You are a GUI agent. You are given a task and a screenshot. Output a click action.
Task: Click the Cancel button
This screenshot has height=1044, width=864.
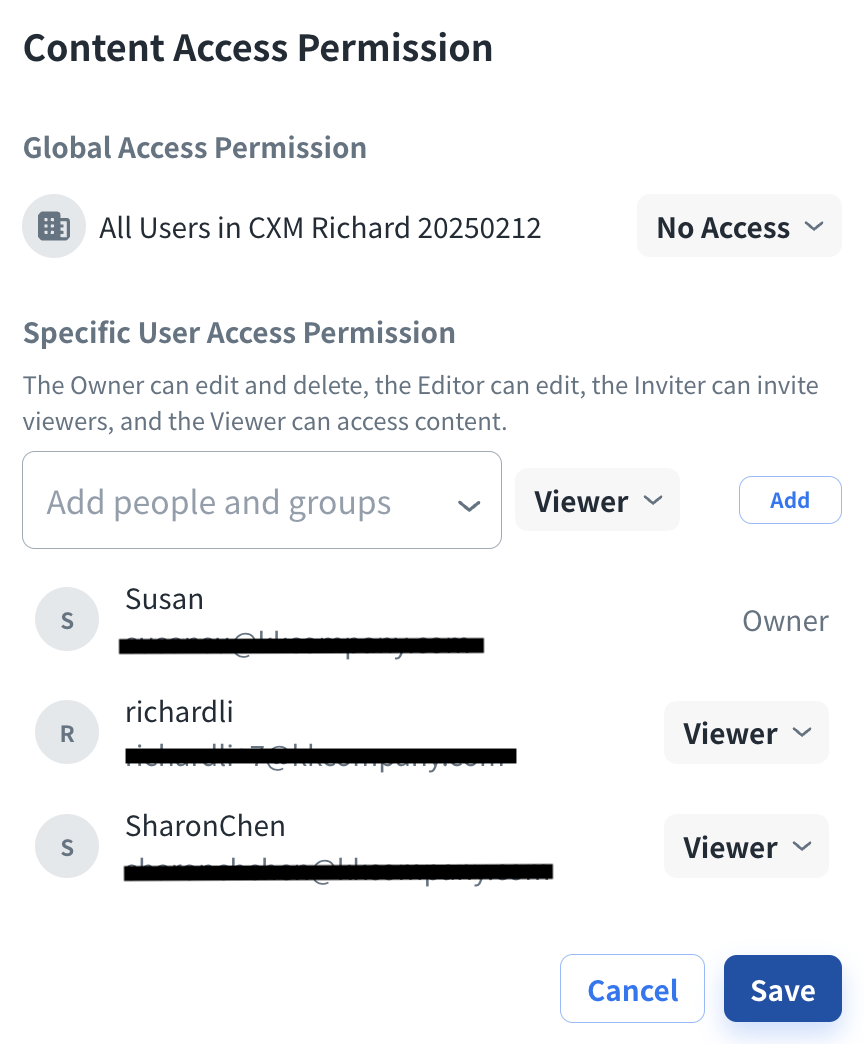(x=632, y=990)
